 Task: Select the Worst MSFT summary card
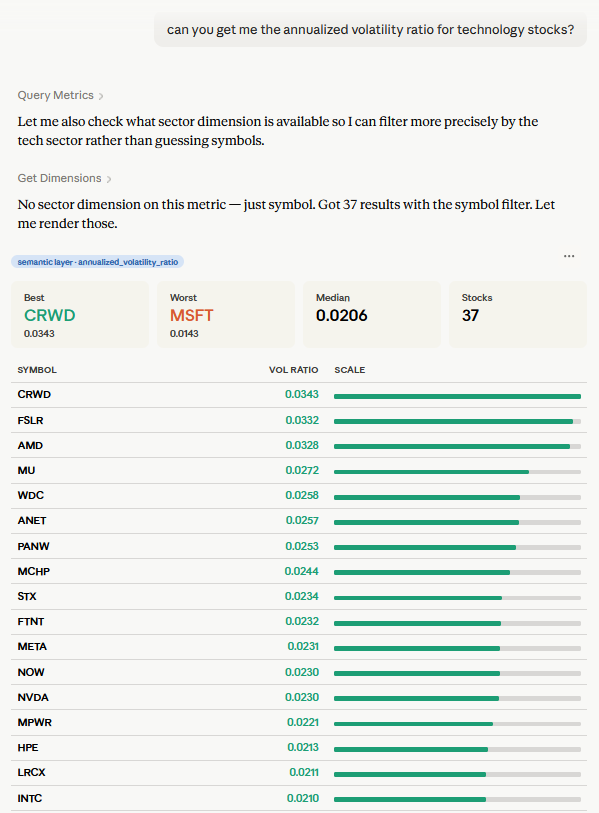pos(226,315)
